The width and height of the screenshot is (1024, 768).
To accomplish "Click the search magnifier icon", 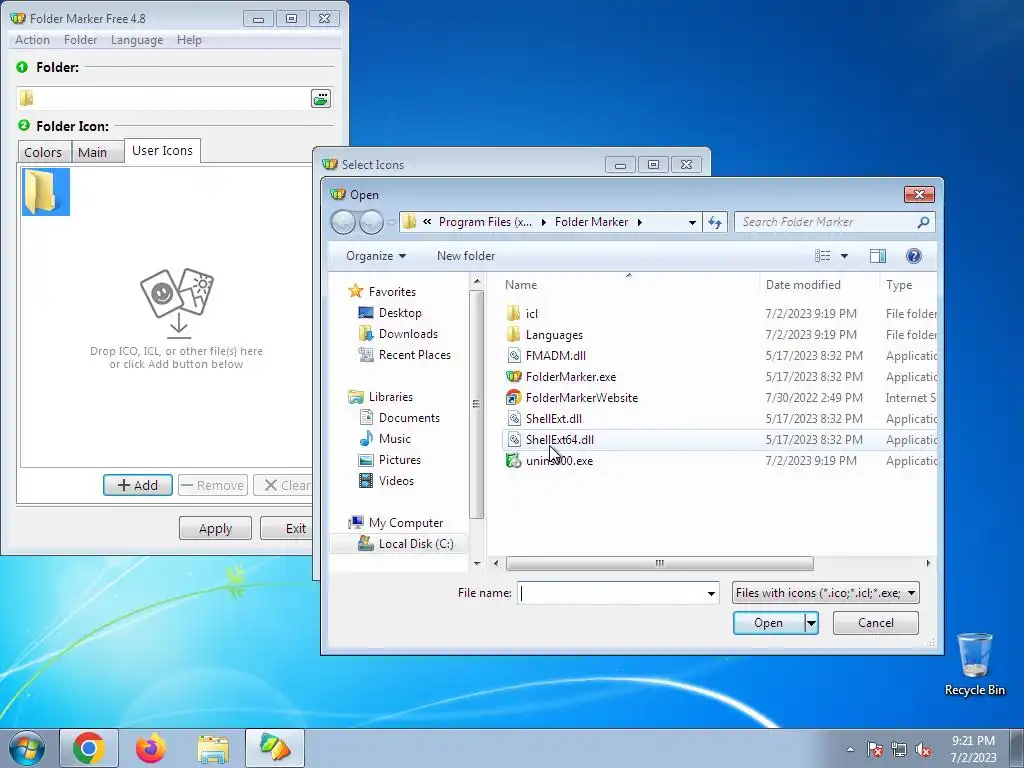I will coord(923,222).
